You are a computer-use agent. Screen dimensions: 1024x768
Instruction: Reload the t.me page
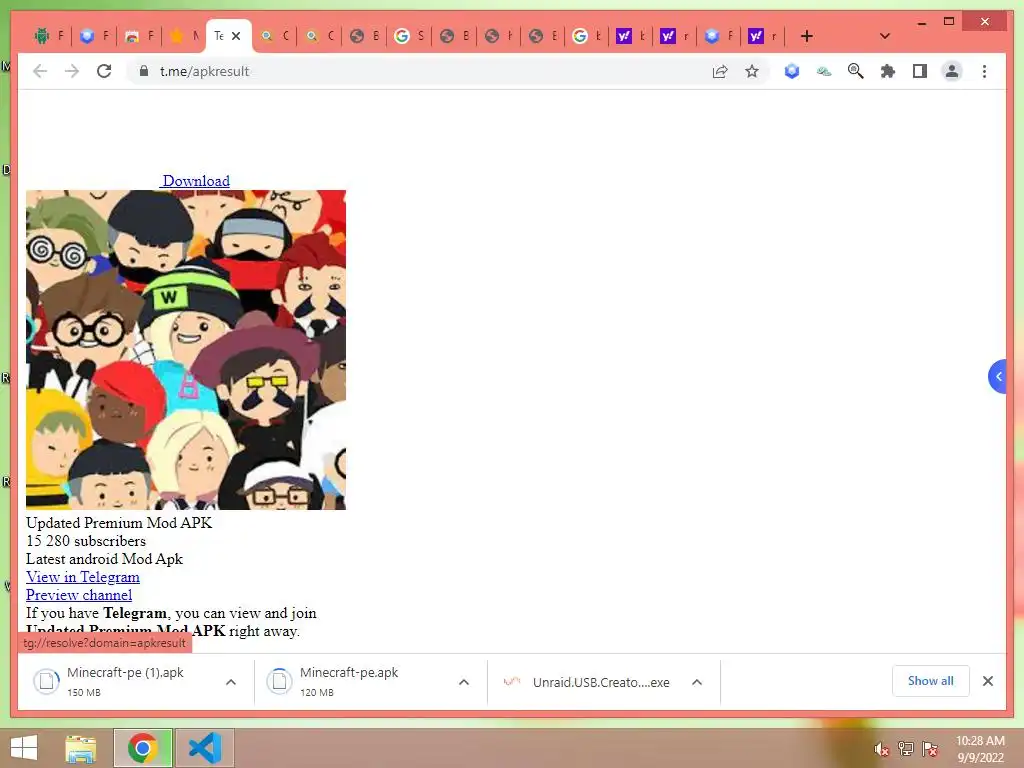[104, 71]
